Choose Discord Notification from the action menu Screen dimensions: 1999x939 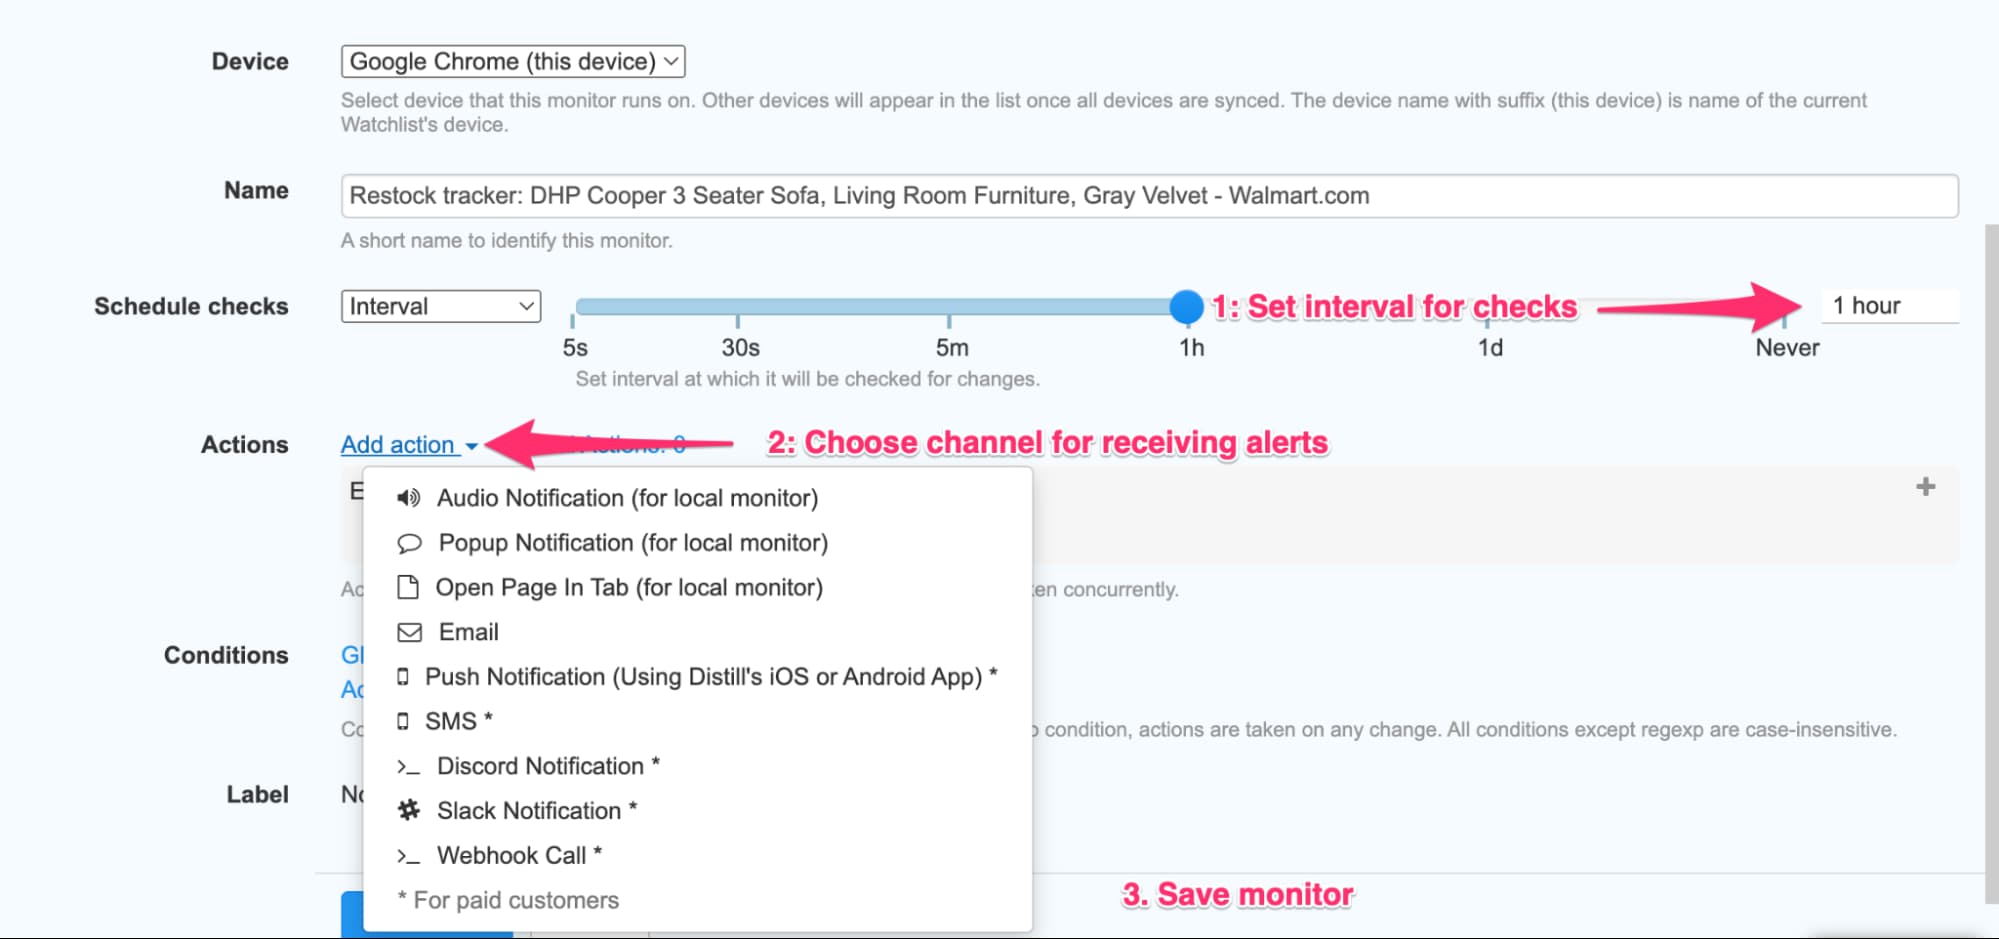click(546, 766)
